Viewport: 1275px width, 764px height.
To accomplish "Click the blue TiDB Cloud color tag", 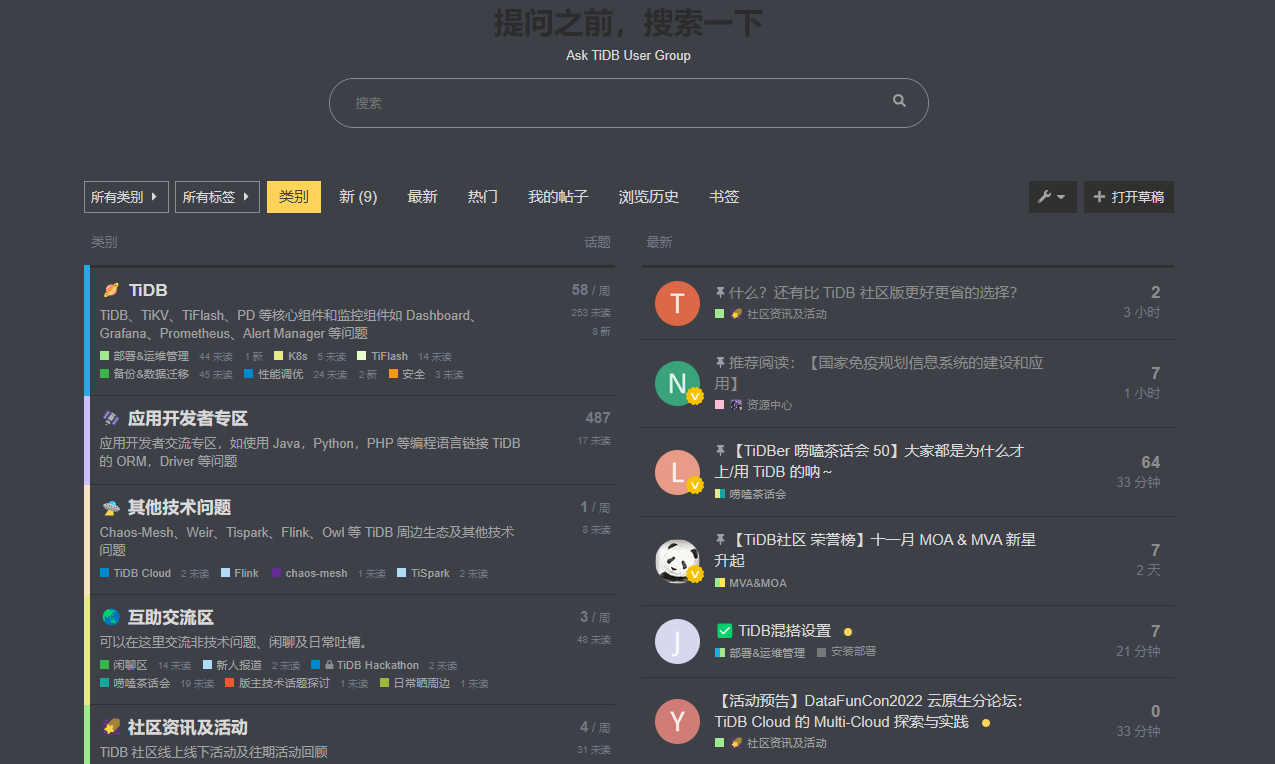I will [135, 573].
